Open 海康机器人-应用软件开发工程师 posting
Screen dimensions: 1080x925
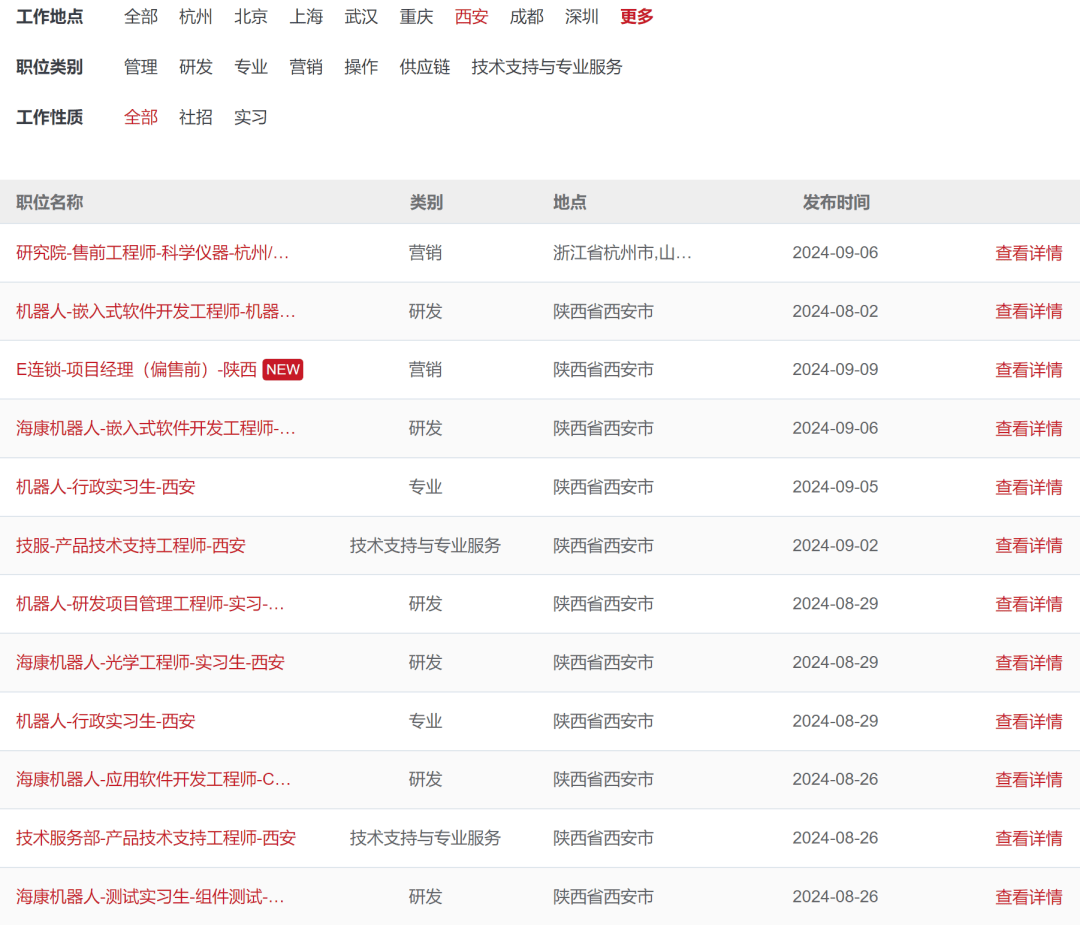tap(154, 780)
